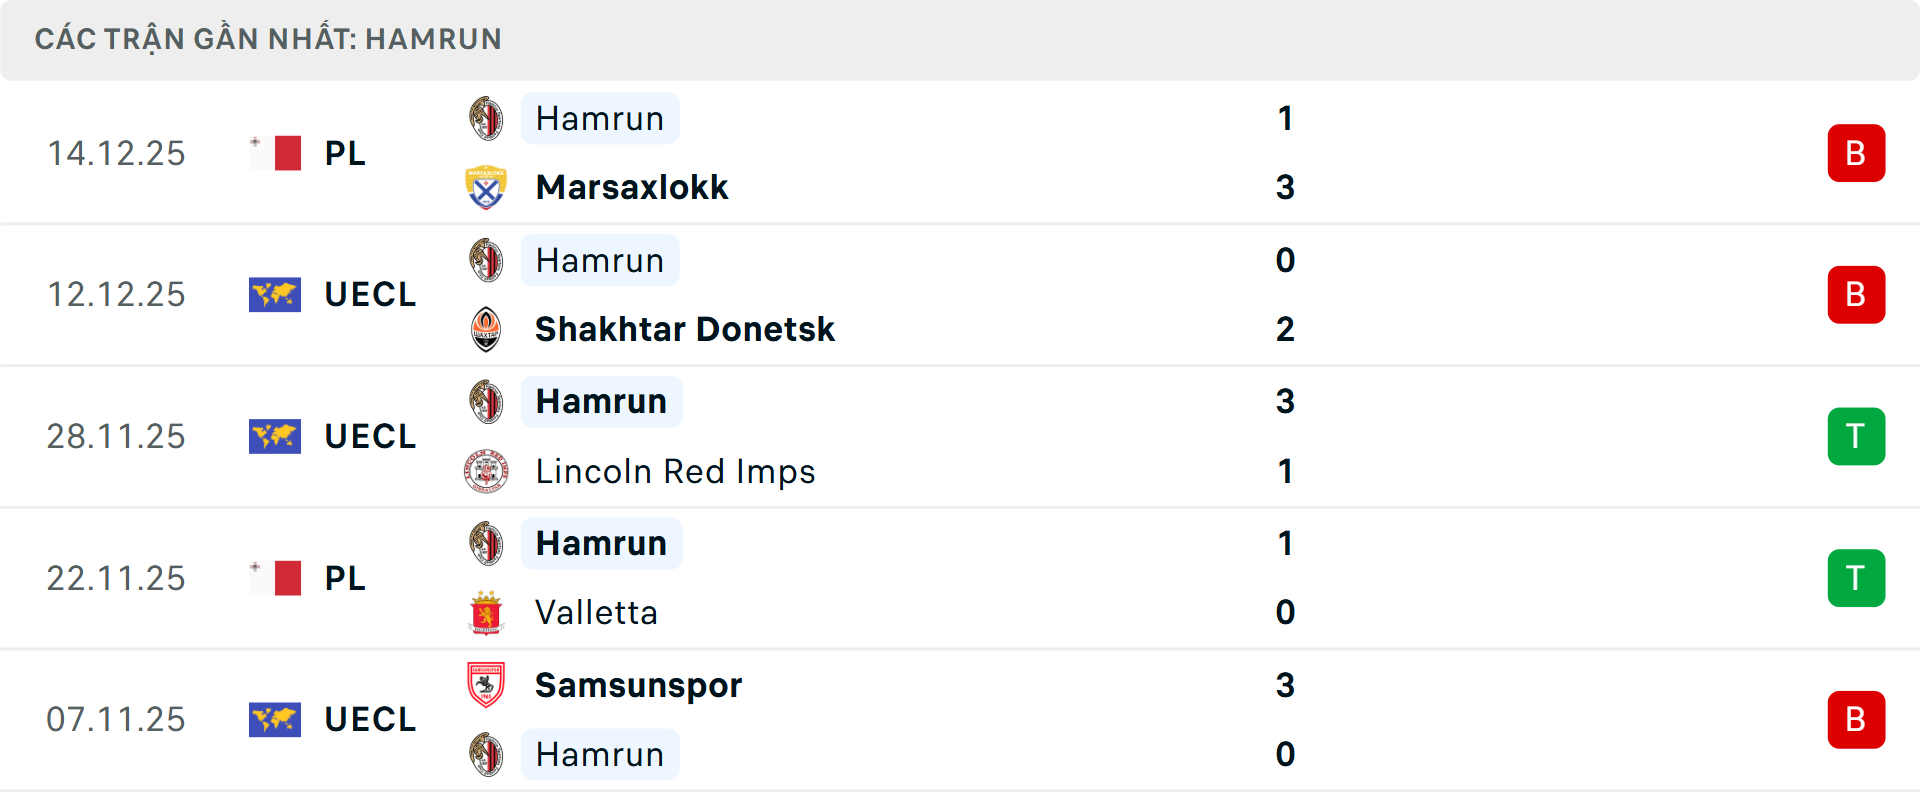Click the 'Các trận gần nhất: Hamrun' header
This screenshot has height=792, width=1920.
pyautogui.click(x=268, y=40)
